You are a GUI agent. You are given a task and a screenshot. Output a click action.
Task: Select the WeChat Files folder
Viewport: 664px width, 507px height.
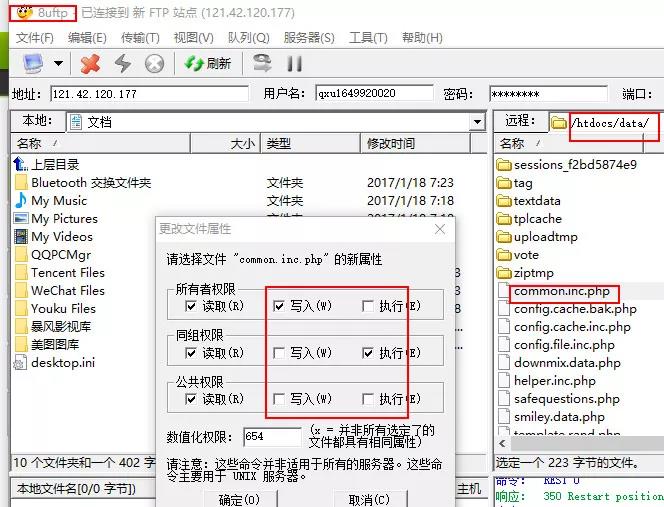[60, 291]
